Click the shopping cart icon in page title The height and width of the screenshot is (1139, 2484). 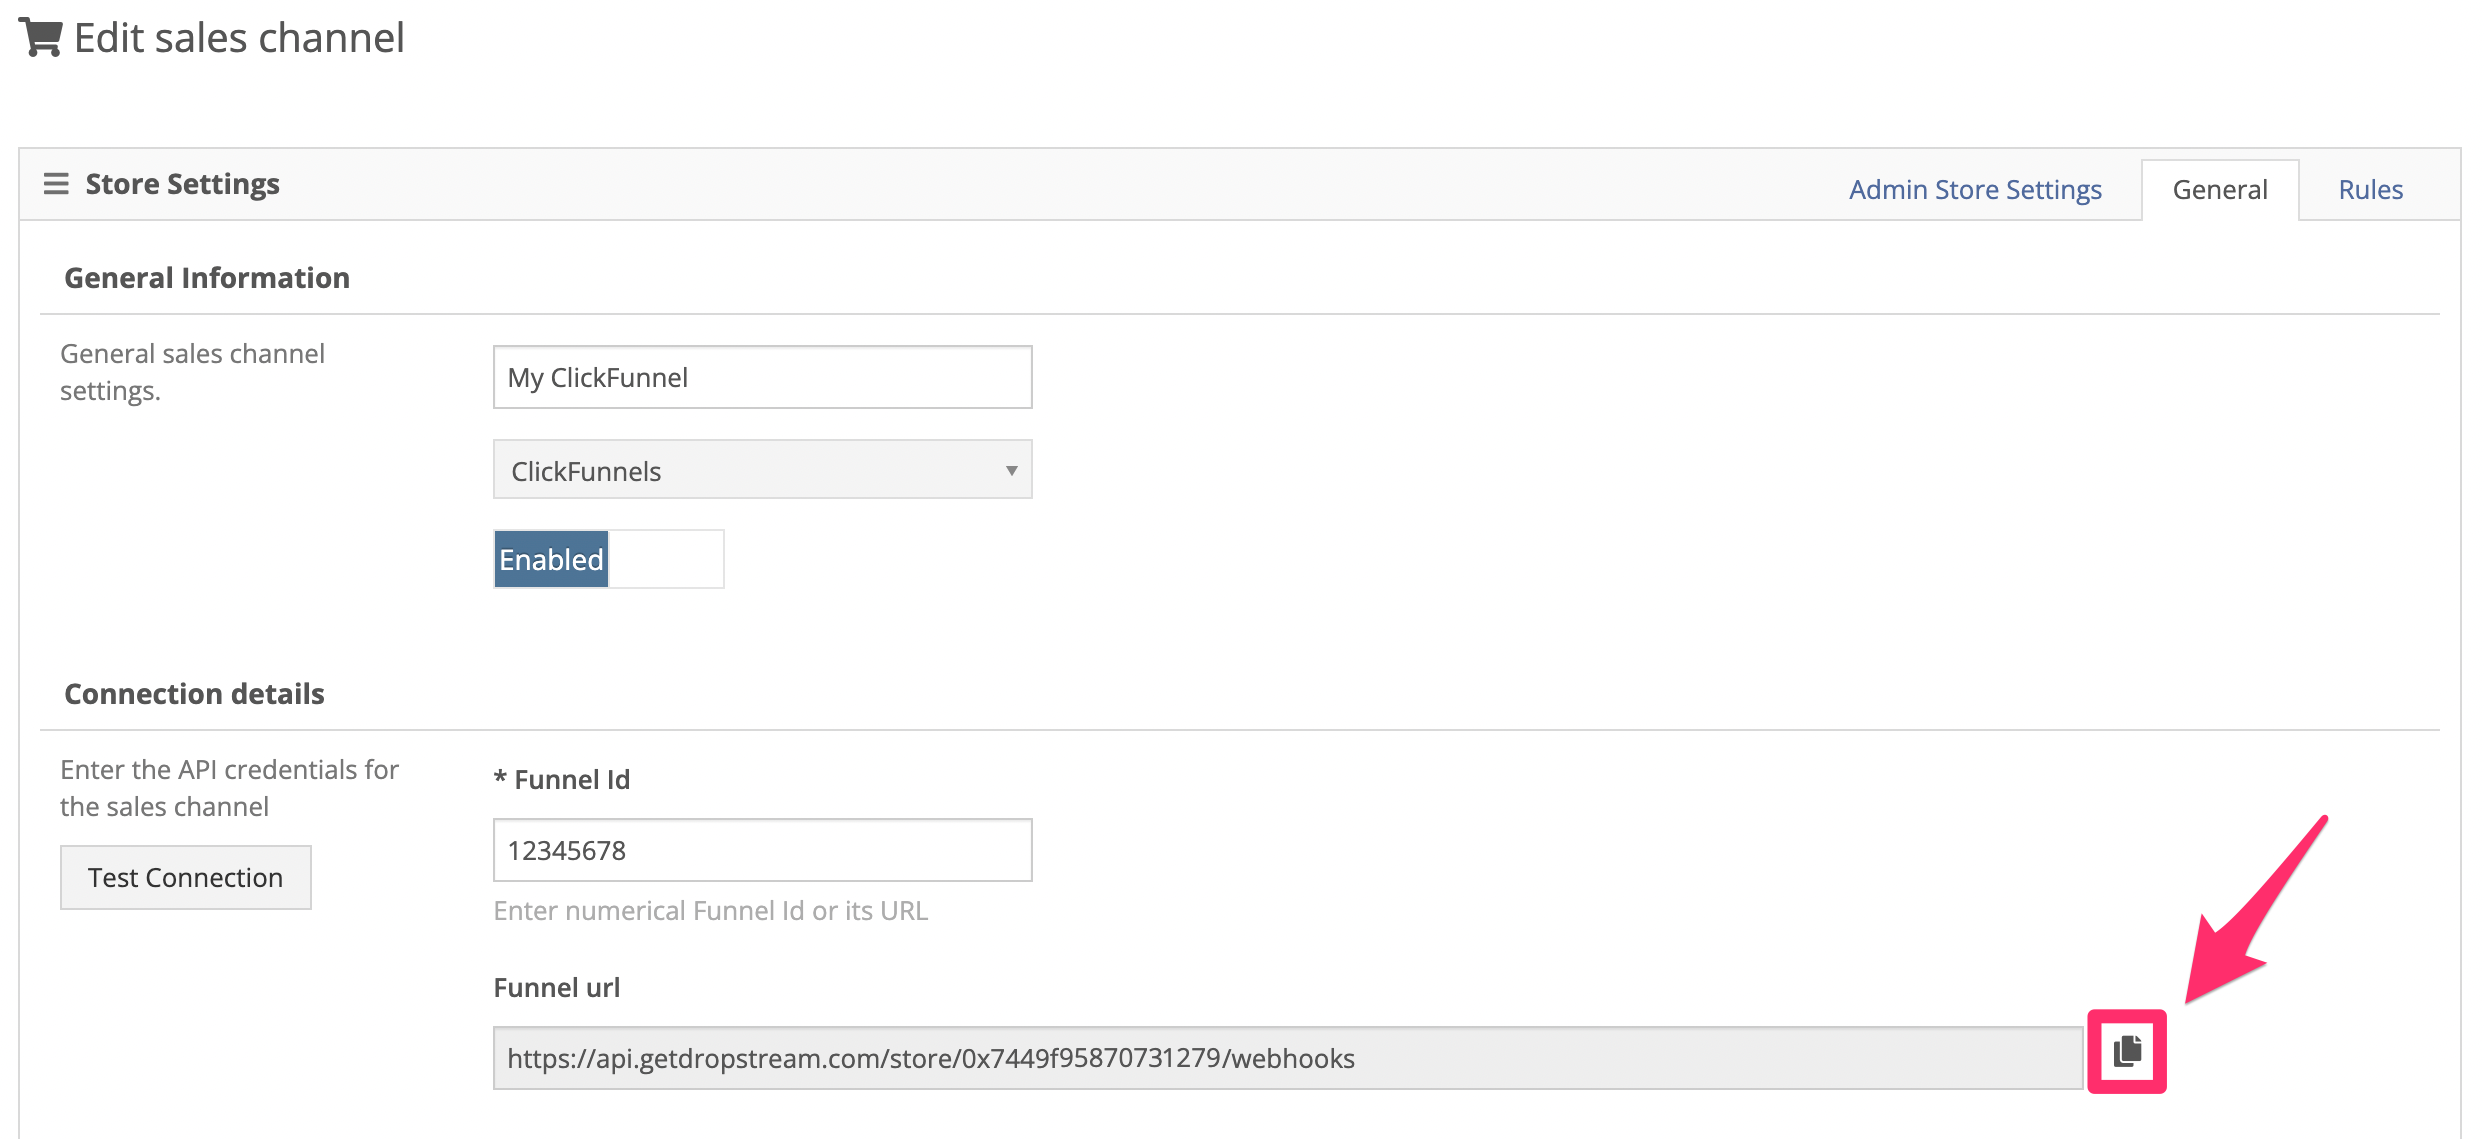[x=41, y=38]
